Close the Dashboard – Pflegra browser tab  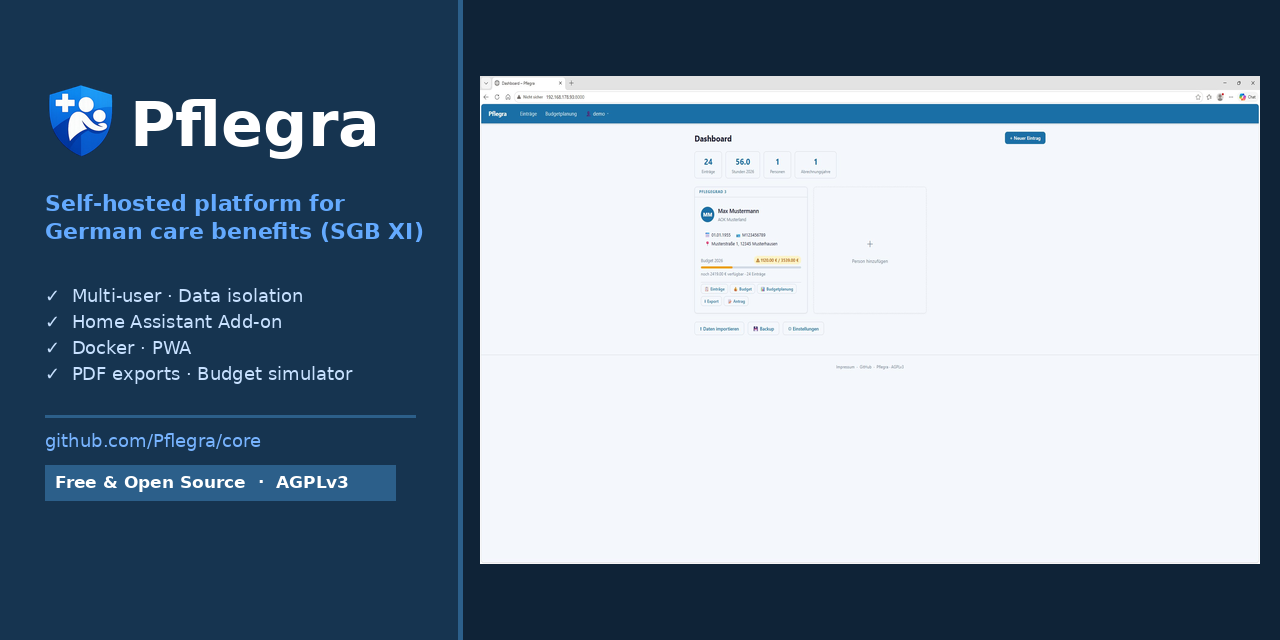tap(560, 83)
